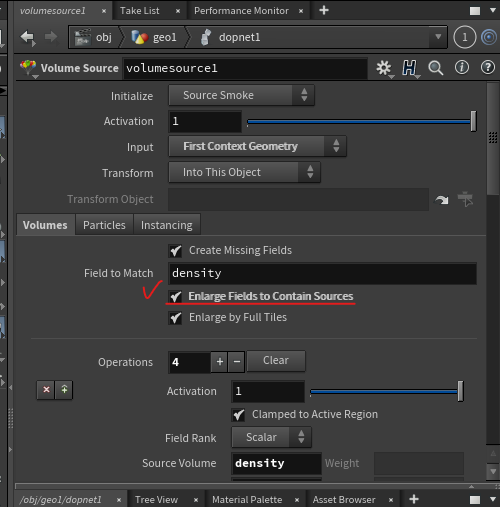Click geo1 in the network path
Screen dimensions: 500x507
point(165,37)
